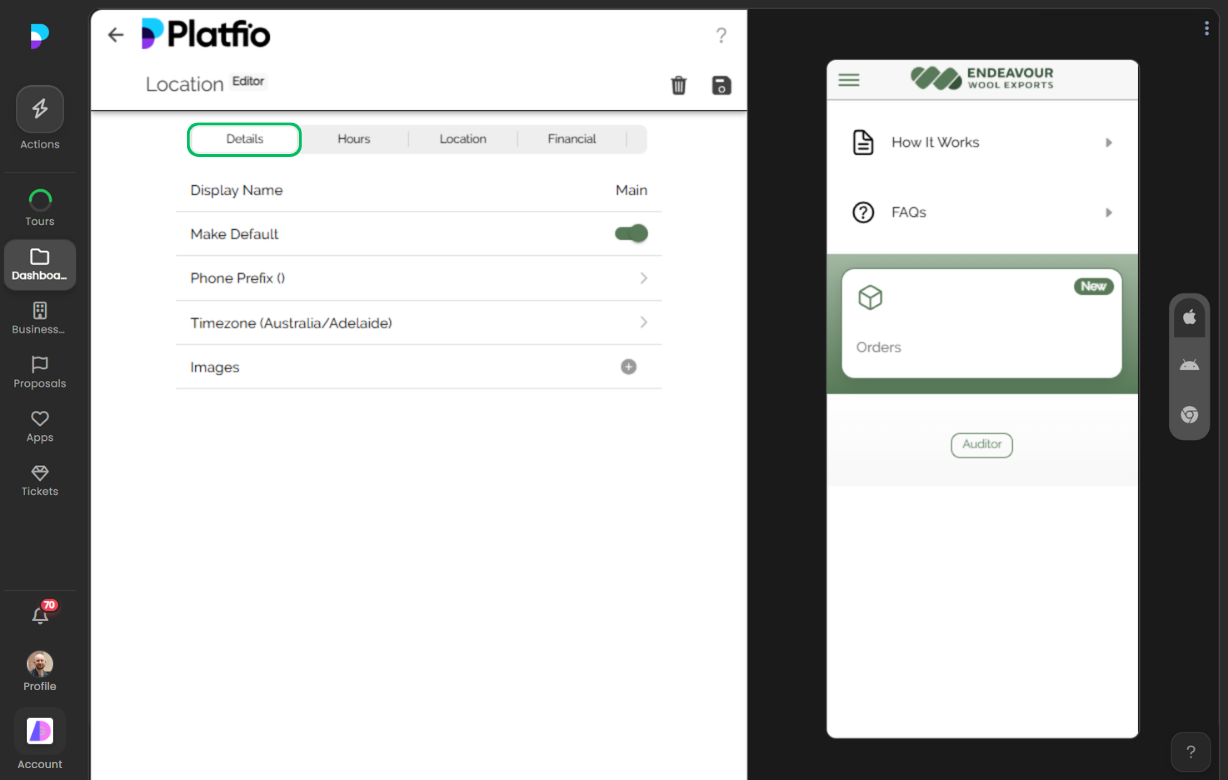
Task: Open the Tickets sidebar icon
Action: tap(40, 474)
